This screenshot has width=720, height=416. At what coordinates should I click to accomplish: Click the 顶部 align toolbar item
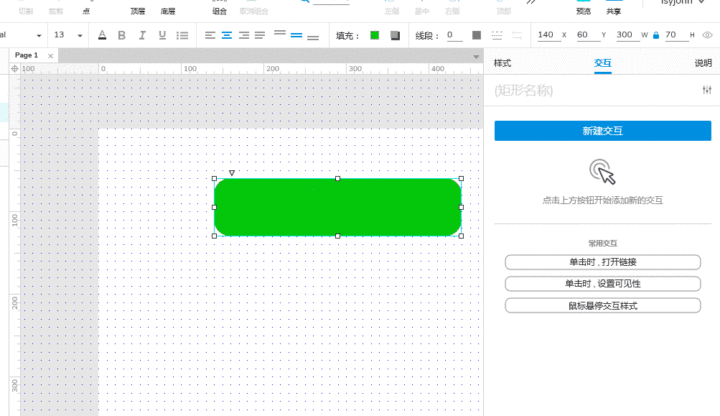coord(504,11)
